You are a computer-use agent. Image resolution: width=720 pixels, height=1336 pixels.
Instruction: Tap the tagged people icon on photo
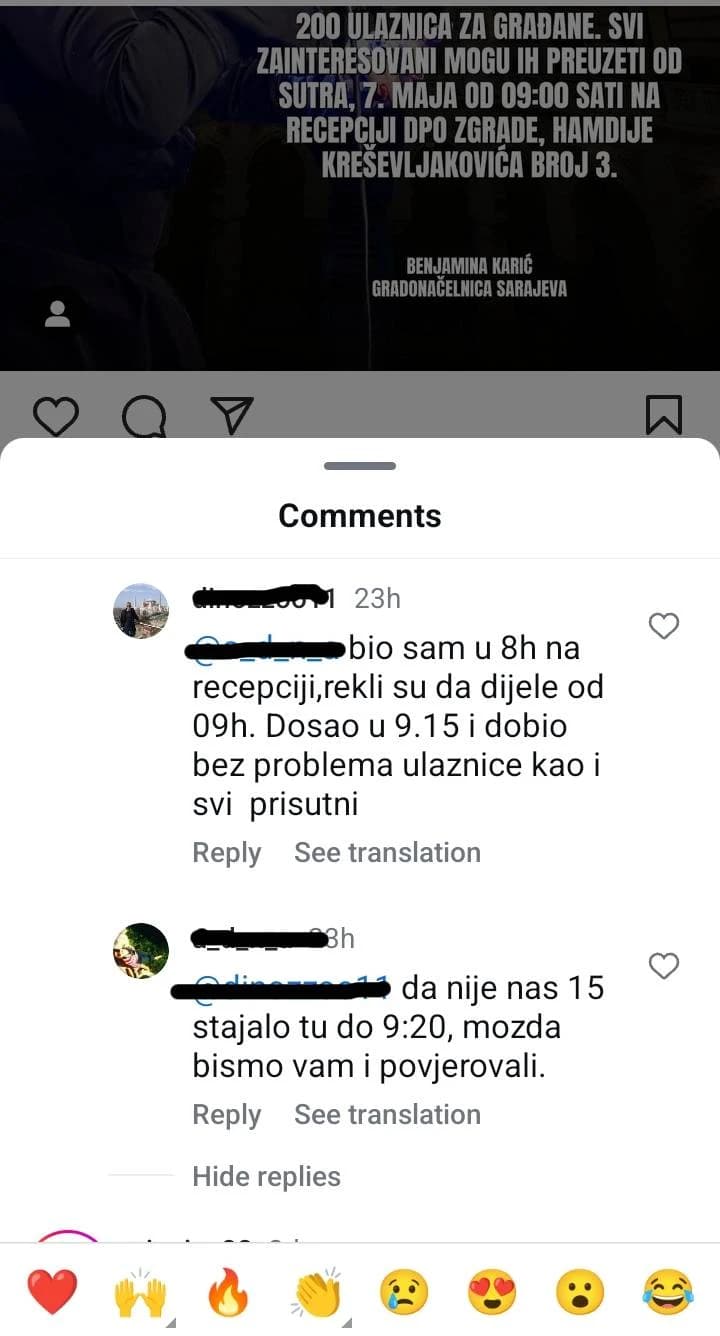[x=58, y=314]
